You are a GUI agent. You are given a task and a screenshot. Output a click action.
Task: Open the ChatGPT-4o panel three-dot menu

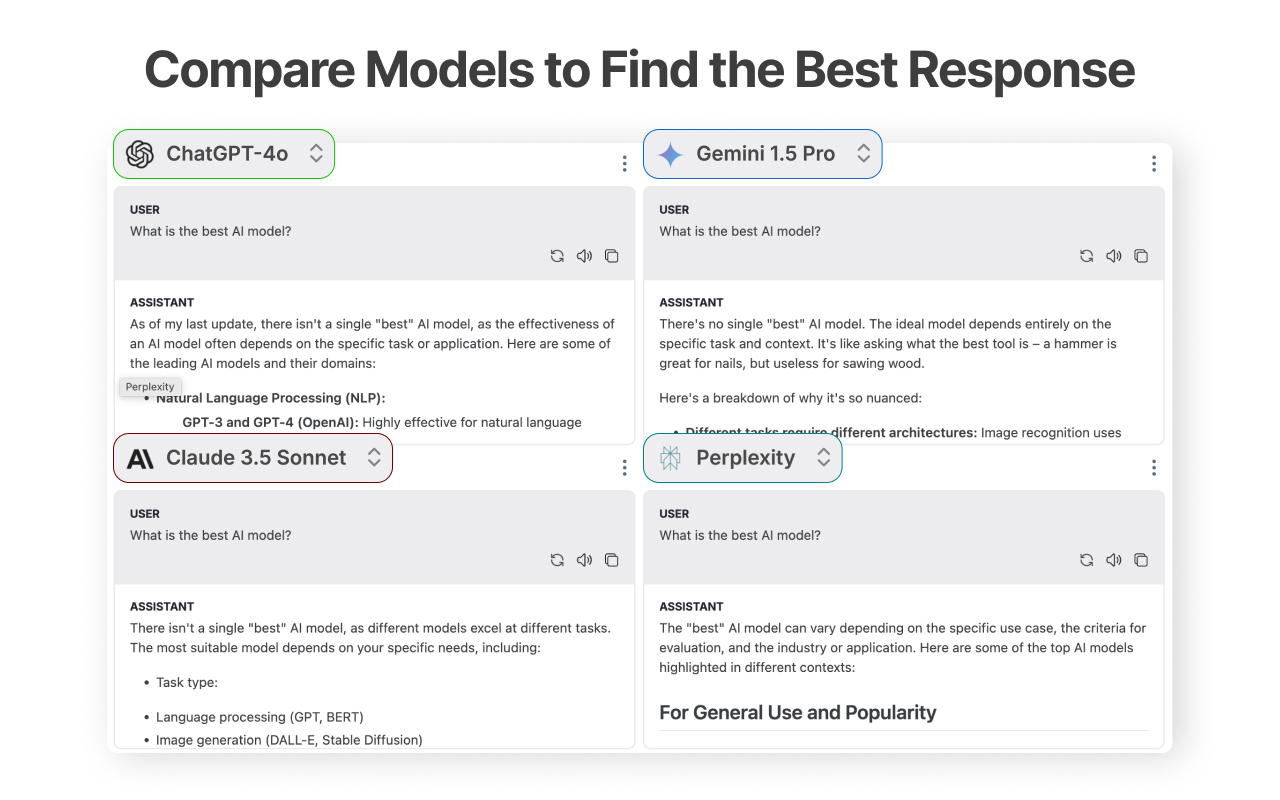[x=624, y=163]
